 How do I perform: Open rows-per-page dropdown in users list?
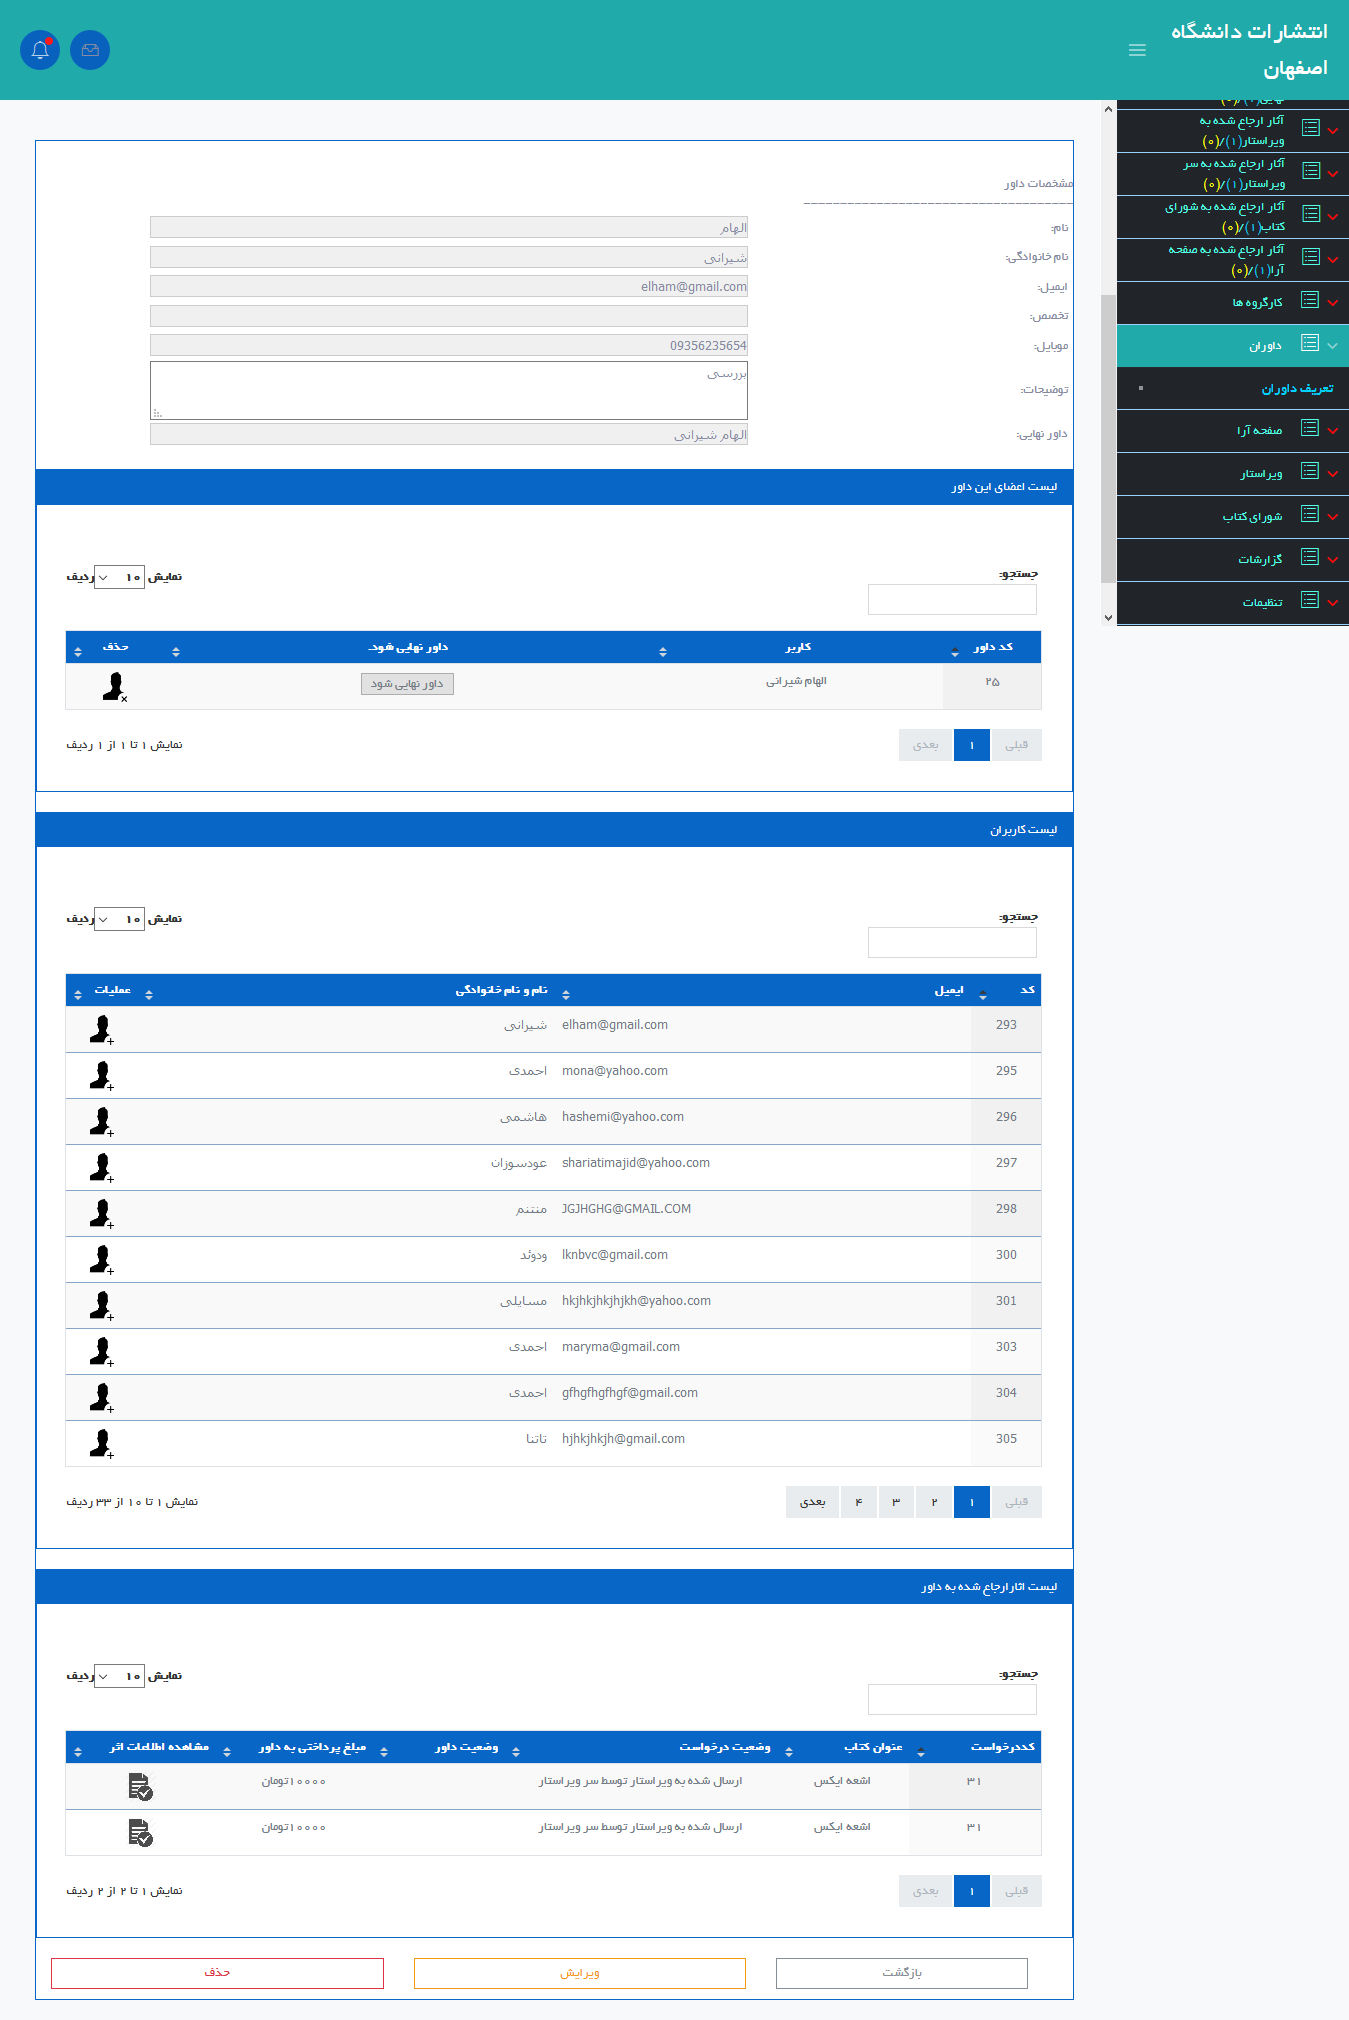[119, 919]
